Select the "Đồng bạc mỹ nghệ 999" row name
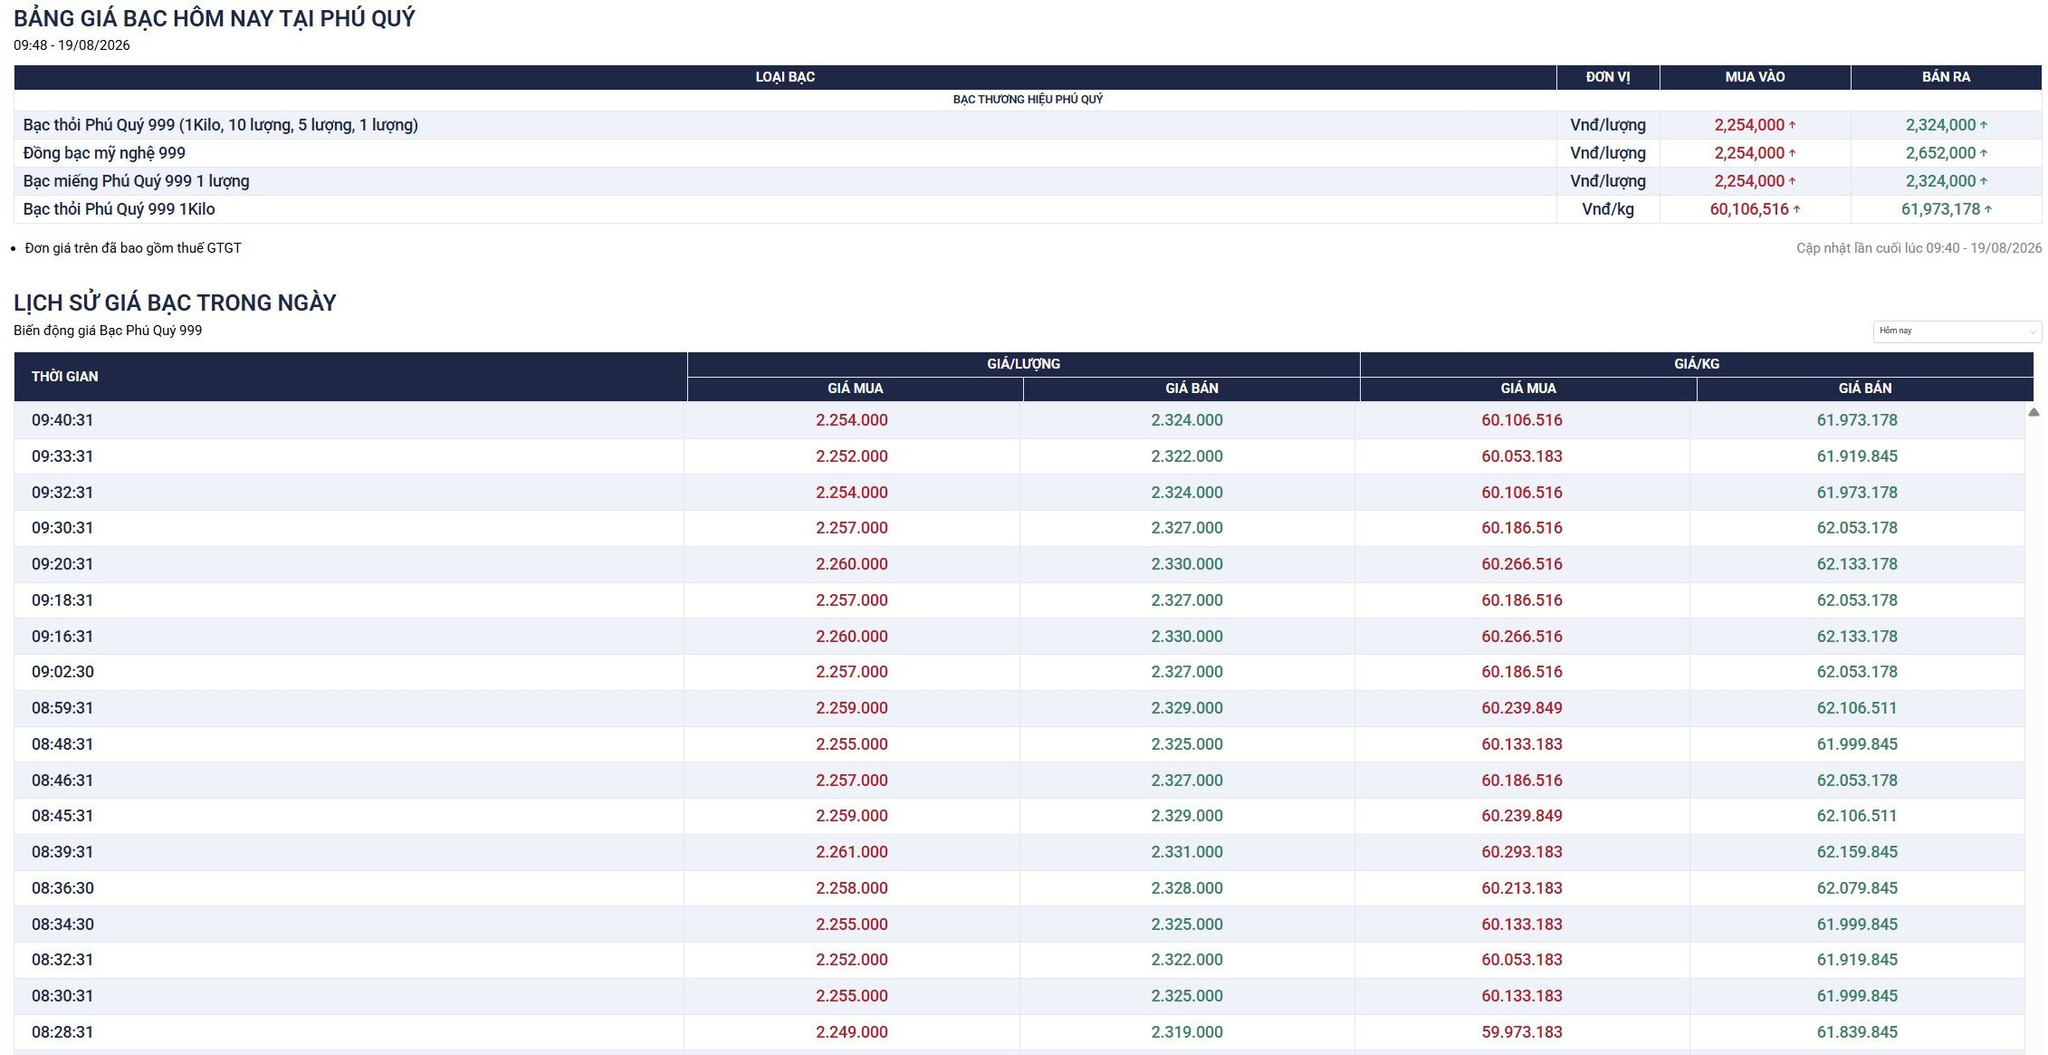The image size is (2048, 1055). pos(104,153)
